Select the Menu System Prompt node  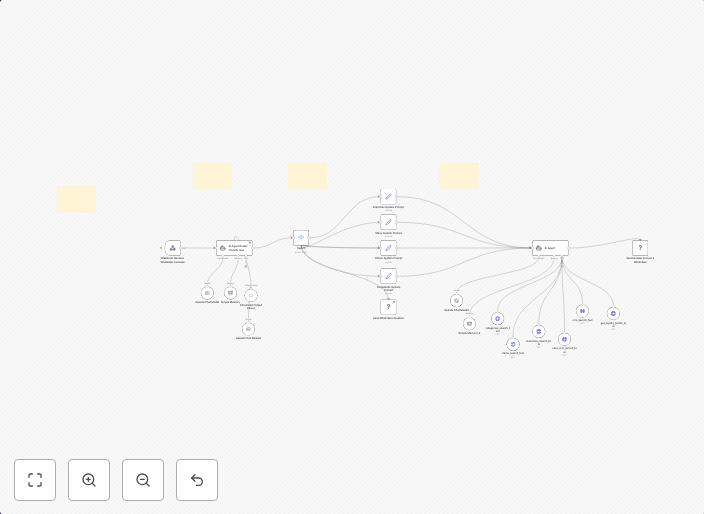coord(388,222)
